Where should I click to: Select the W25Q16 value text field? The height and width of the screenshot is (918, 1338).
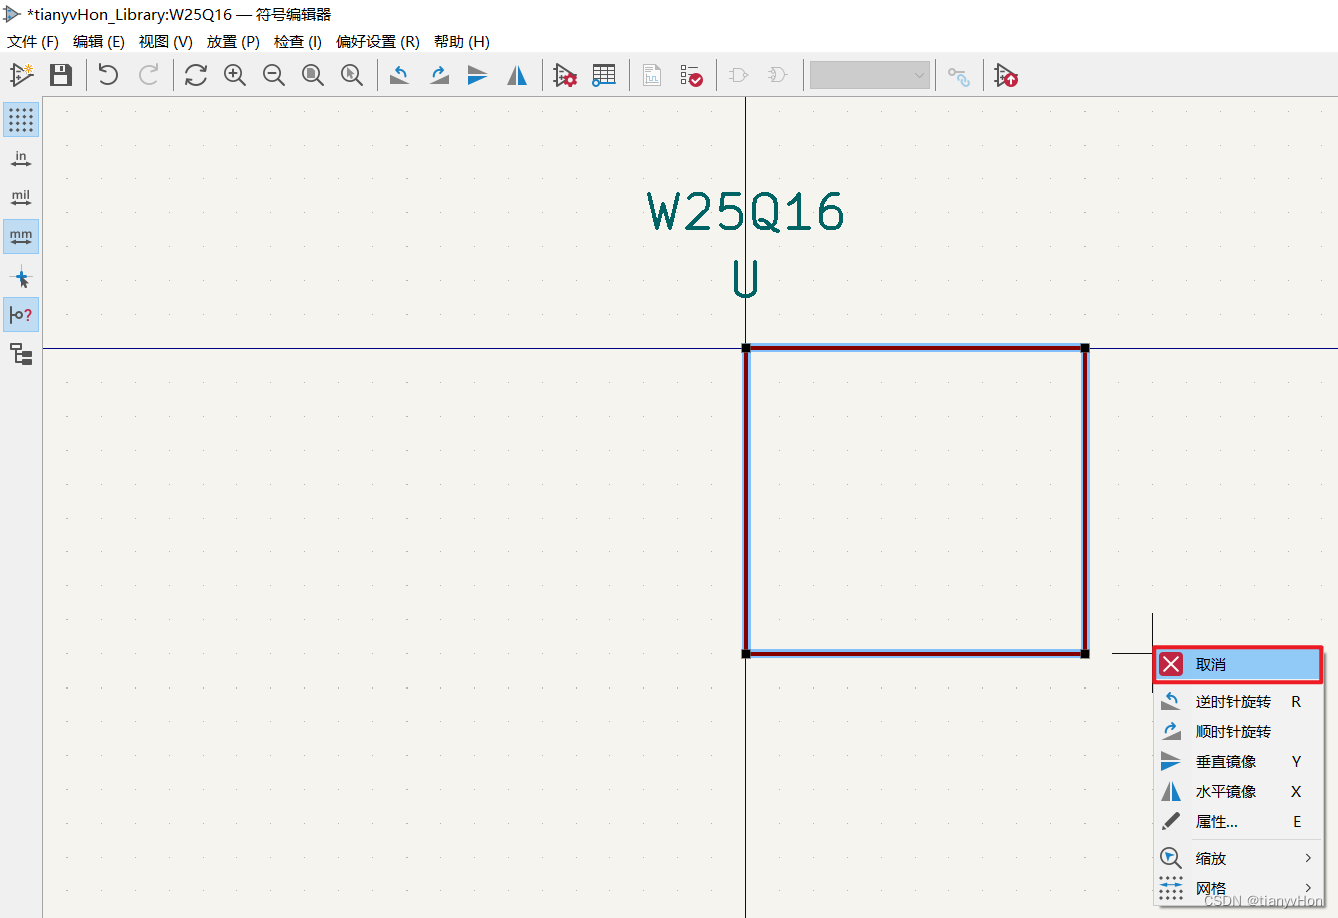[x=746, y=212]
